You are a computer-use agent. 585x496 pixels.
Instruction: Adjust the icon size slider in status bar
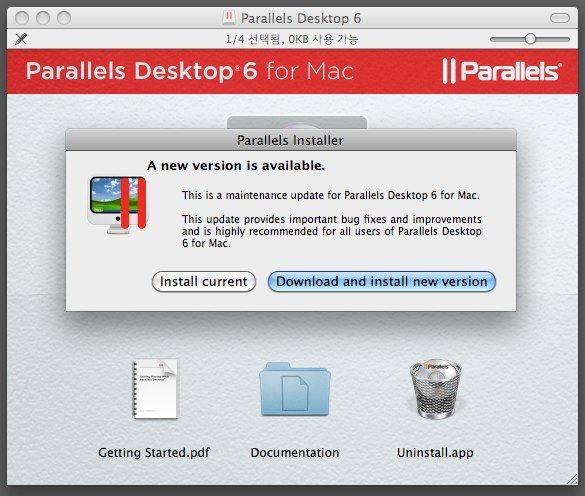click(x=530, y=39)
